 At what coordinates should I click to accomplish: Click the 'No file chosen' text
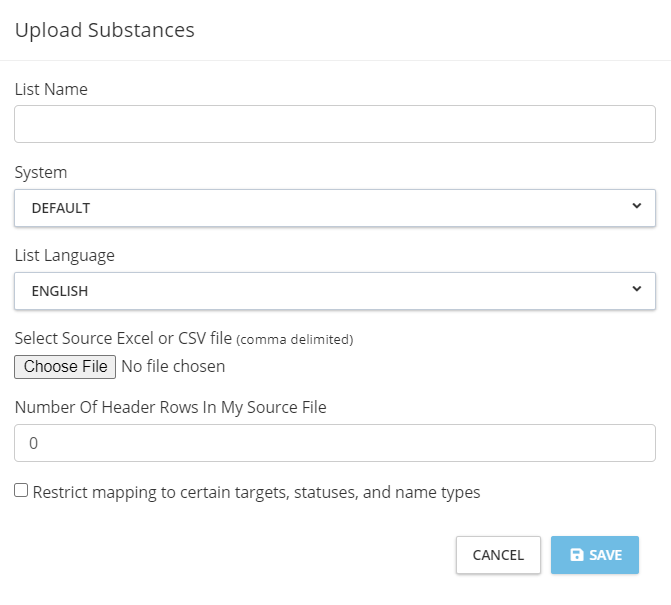[x=173, y=366]
